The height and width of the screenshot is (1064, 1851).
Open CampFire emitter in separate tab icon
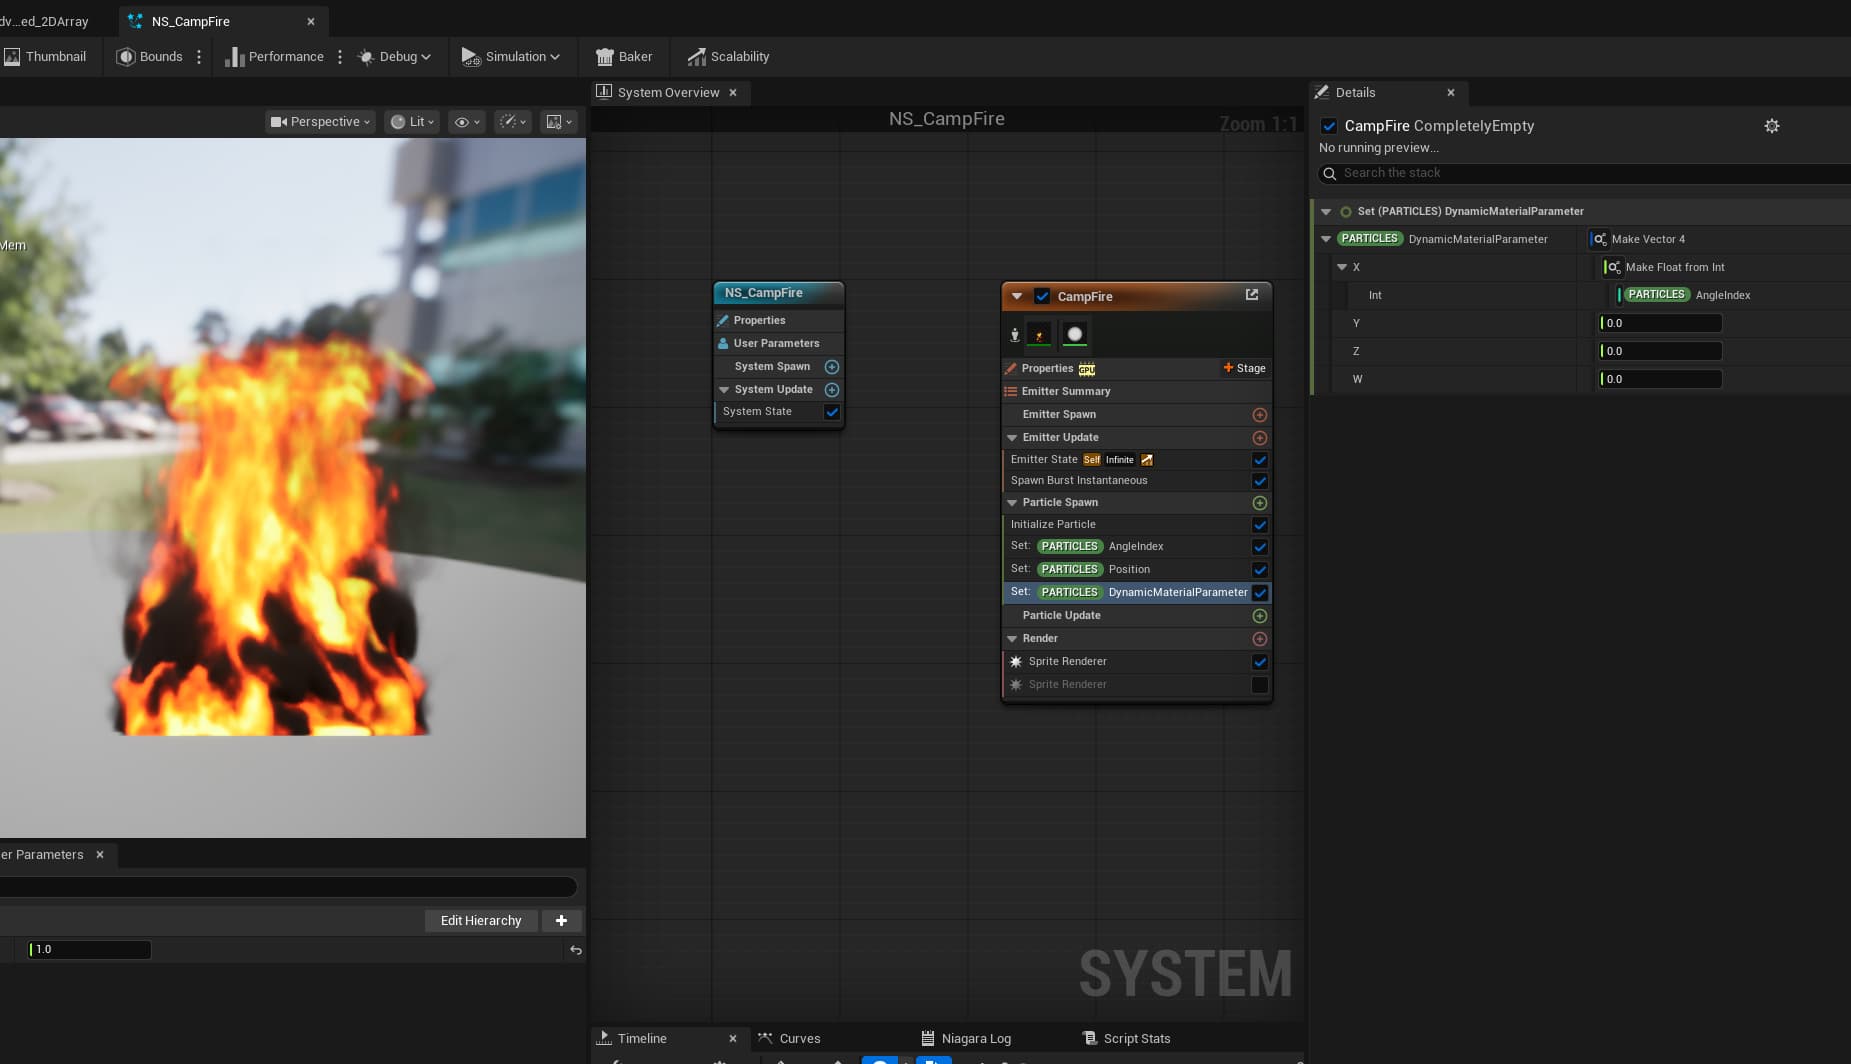point(1251,295)
